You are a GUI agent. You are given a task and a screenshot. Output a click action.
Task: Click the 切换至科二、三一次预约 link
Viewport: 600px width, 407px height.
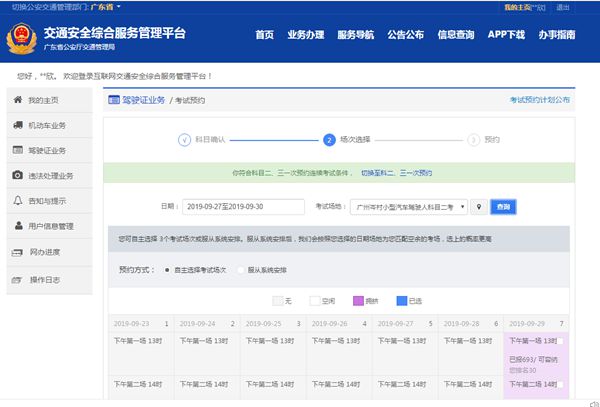point(396,173)
